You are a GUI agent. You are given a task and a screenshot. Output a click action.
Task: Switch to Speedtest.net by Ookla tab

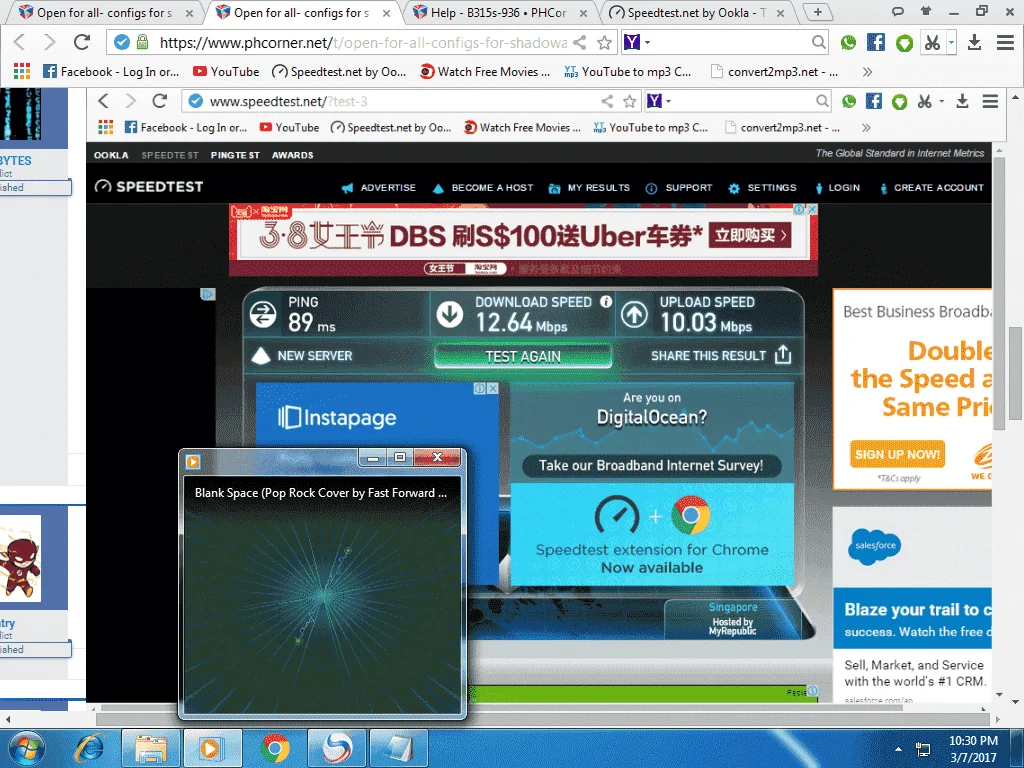coord(697,12)
